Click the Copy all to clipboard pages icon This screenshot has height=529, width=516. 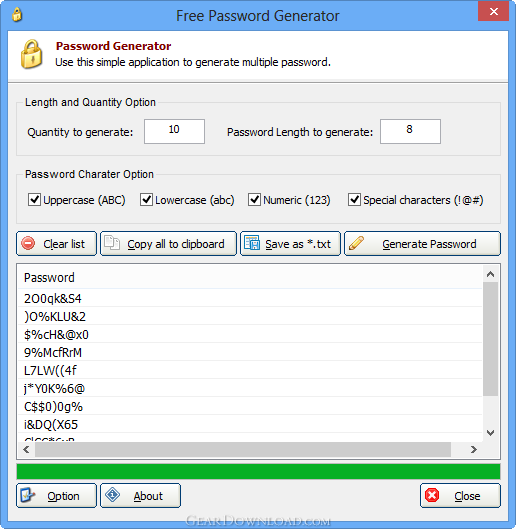[112, 243]
